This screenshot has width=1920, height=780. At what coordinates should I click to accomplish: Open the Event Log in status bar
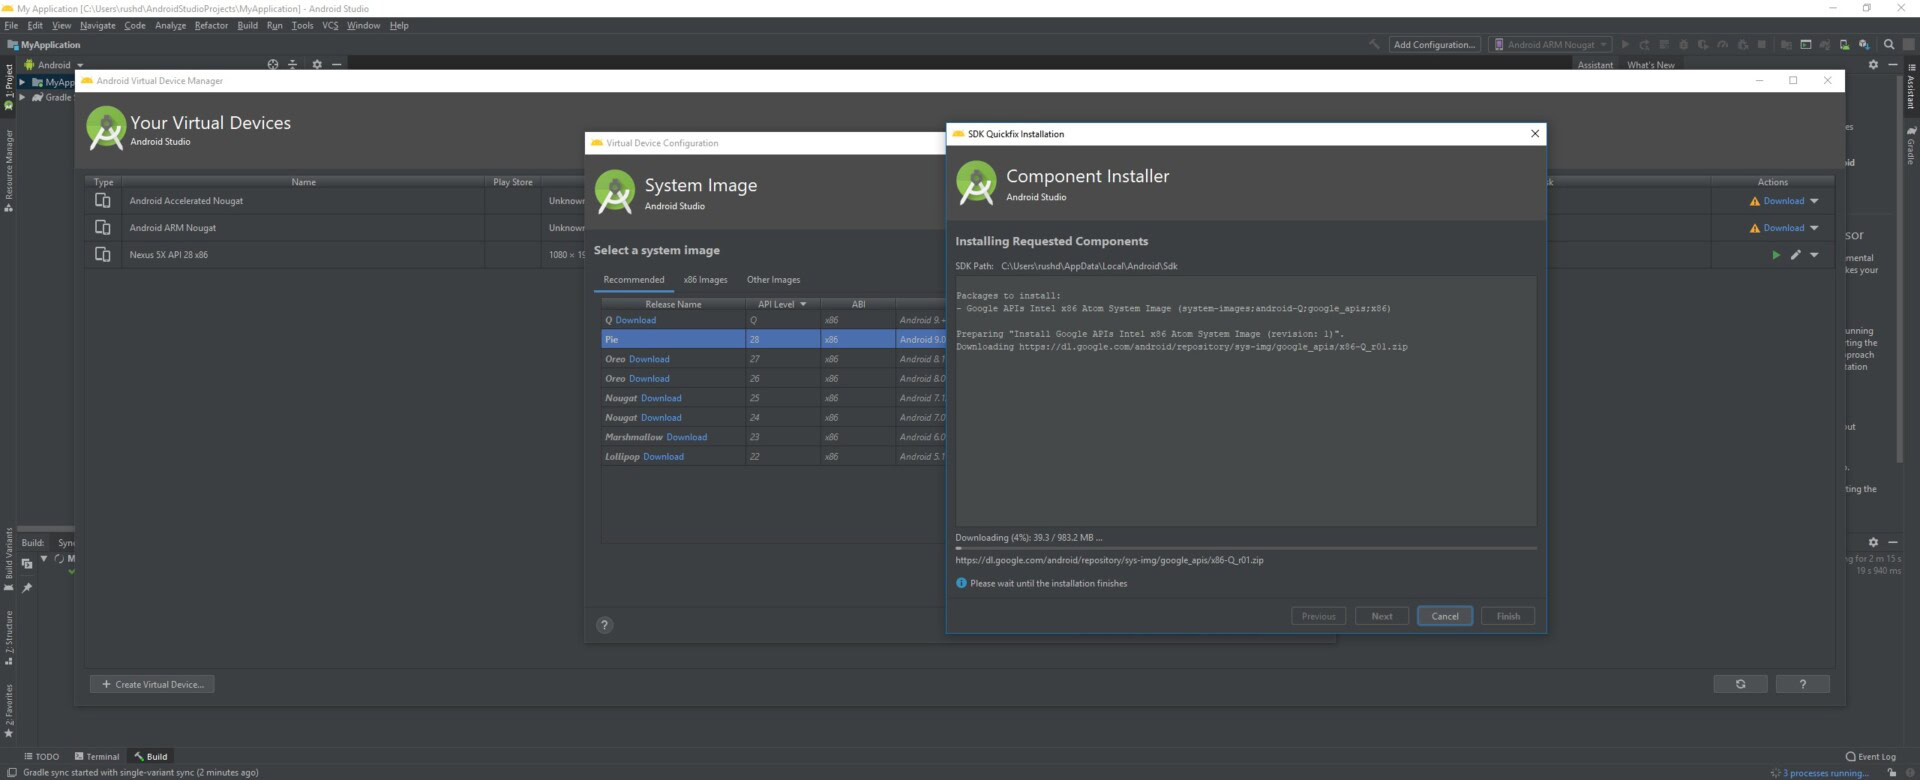pos(1870,756)
